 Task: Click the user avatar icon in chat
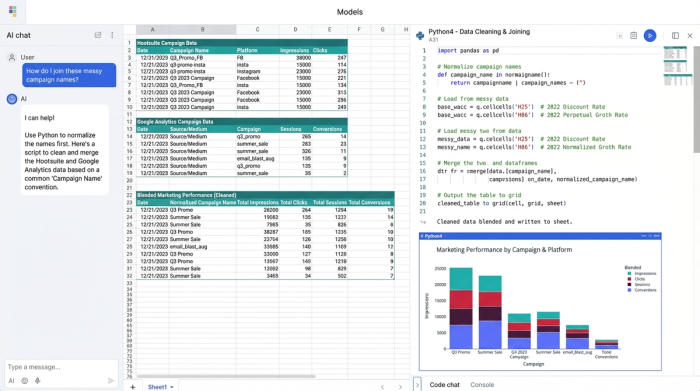tap(12, 57)
